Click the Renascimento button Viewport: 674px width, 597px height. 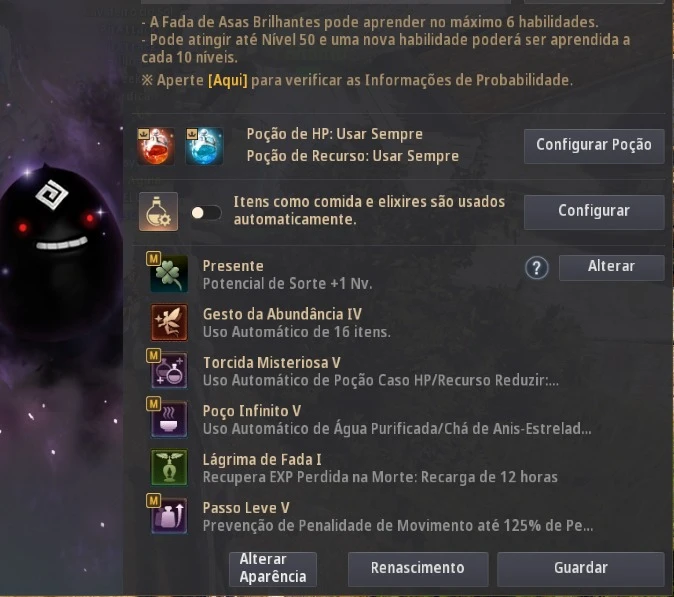(x=418, y=569)
